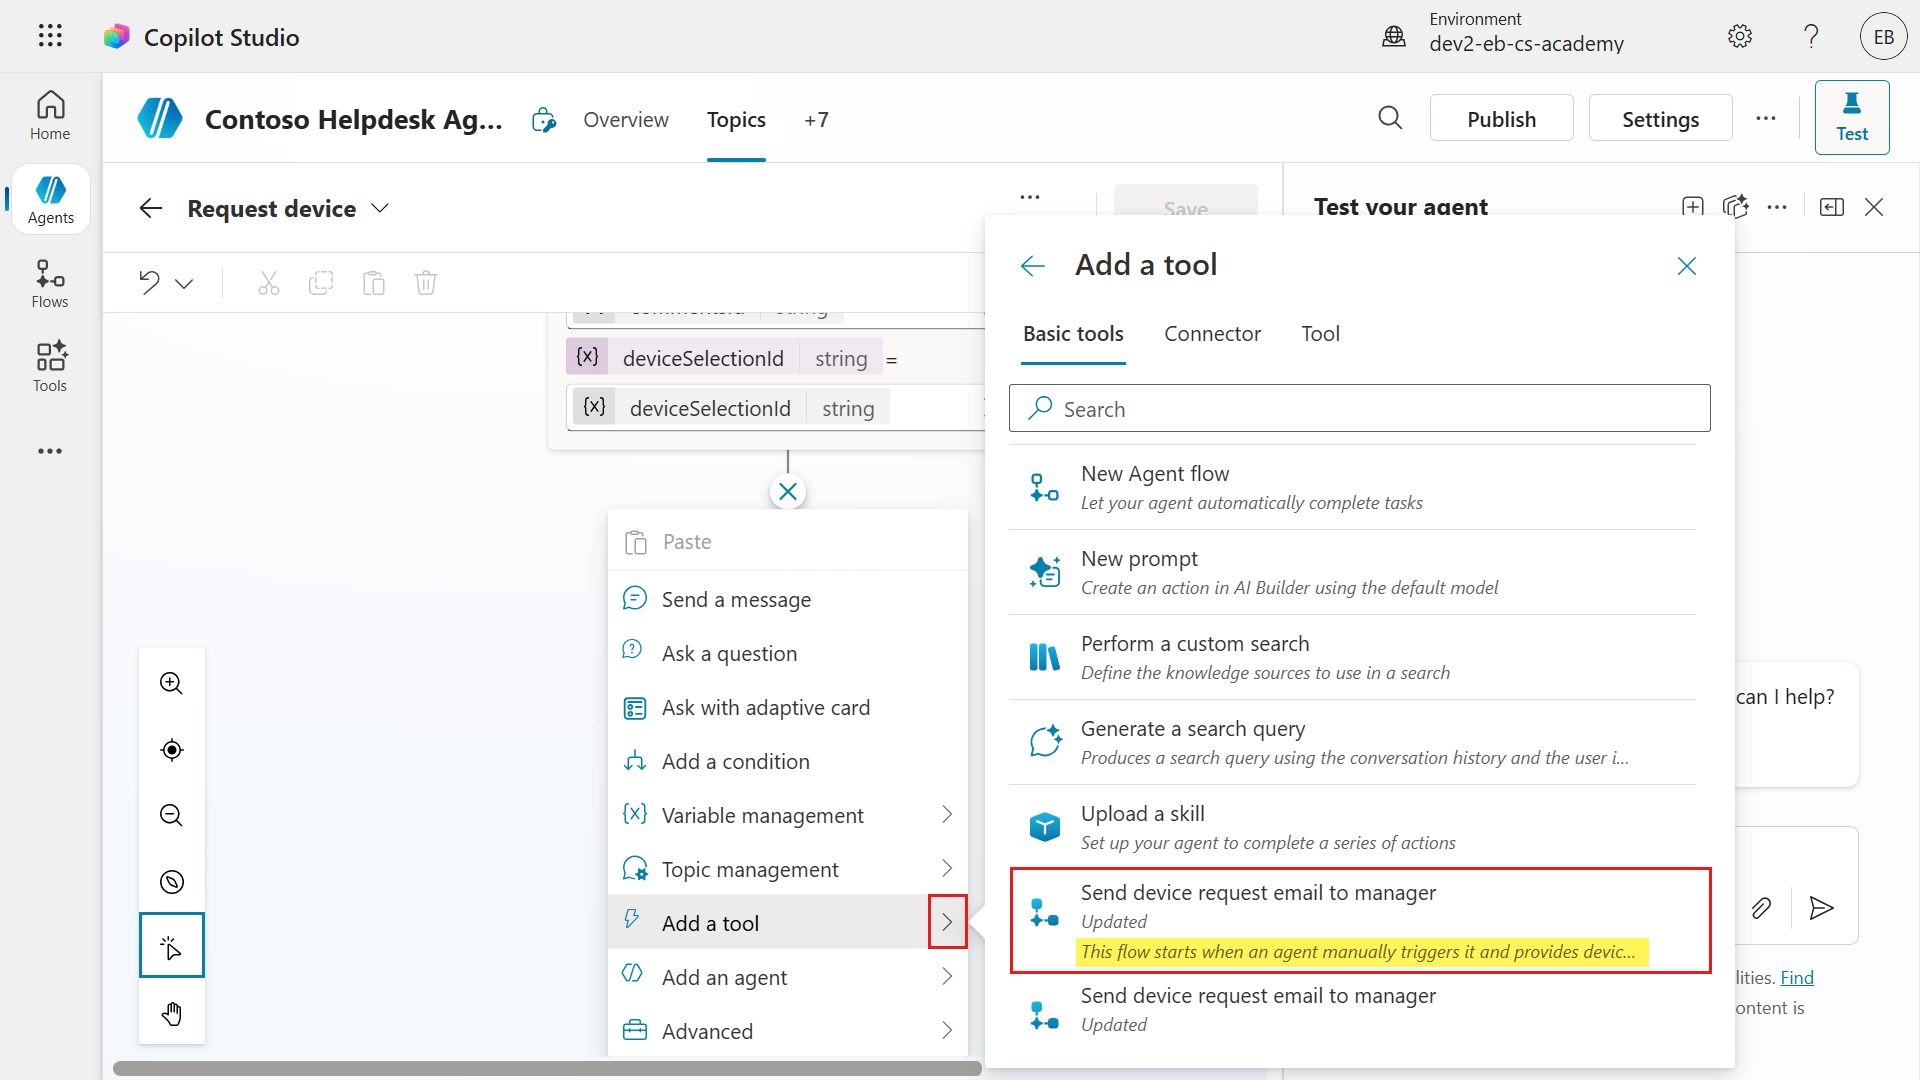Expand the Variable management submenu
The height and width of the screenshot is (1080, 1920).
point(946,816)
